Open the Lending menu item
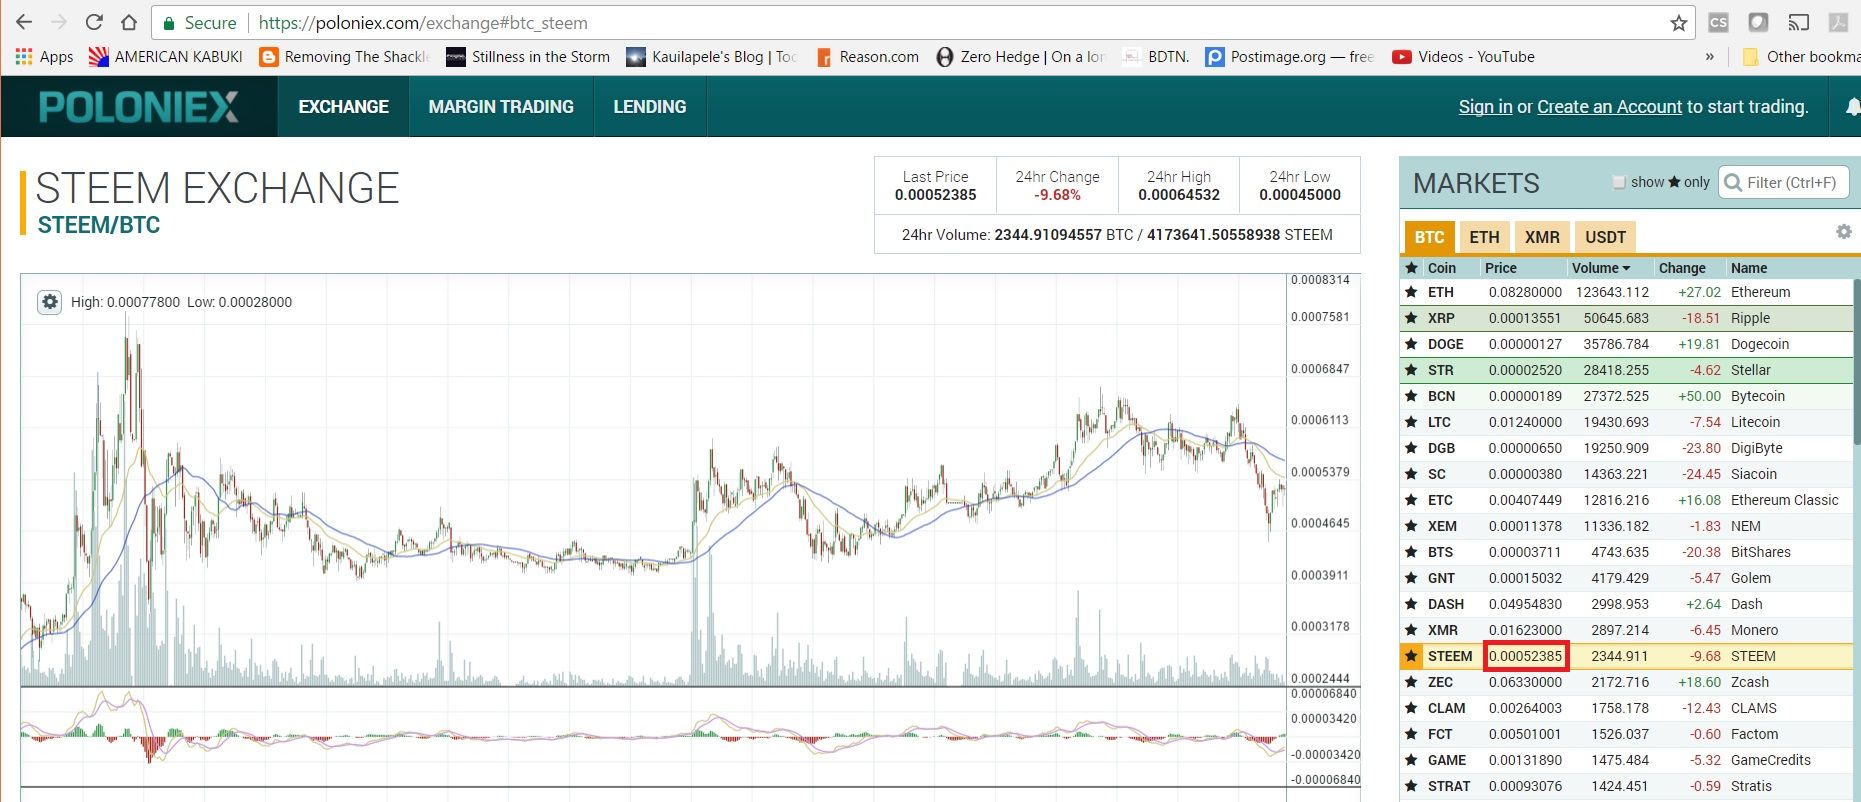Screen dimensions: 1861x802 tap(650, 107)
